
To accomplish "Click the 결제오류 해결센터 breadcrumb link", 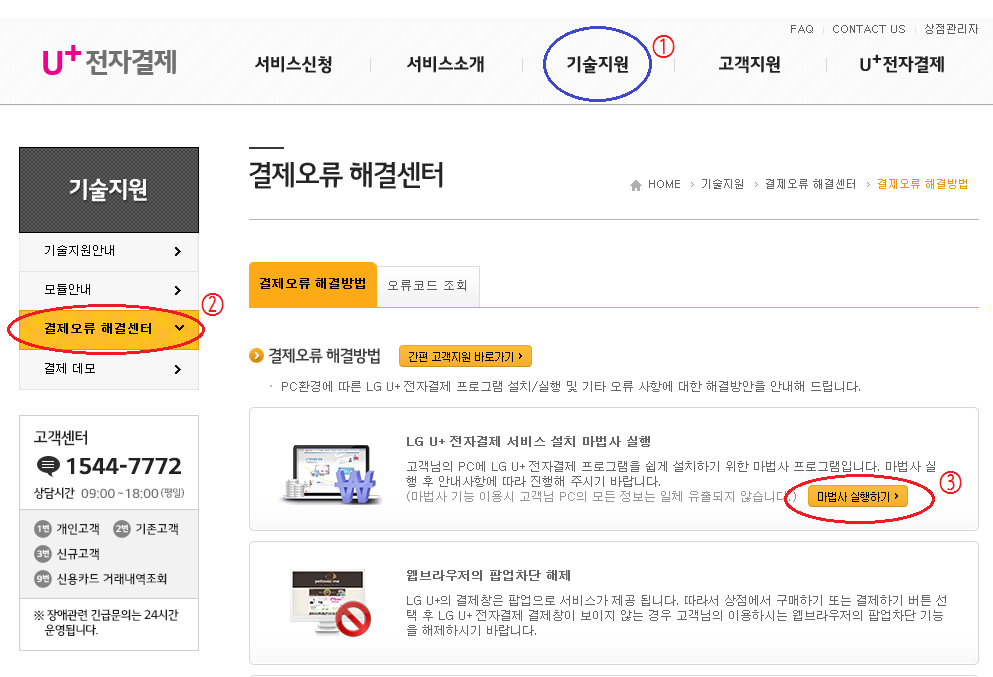I will click(x=811, y=184).
